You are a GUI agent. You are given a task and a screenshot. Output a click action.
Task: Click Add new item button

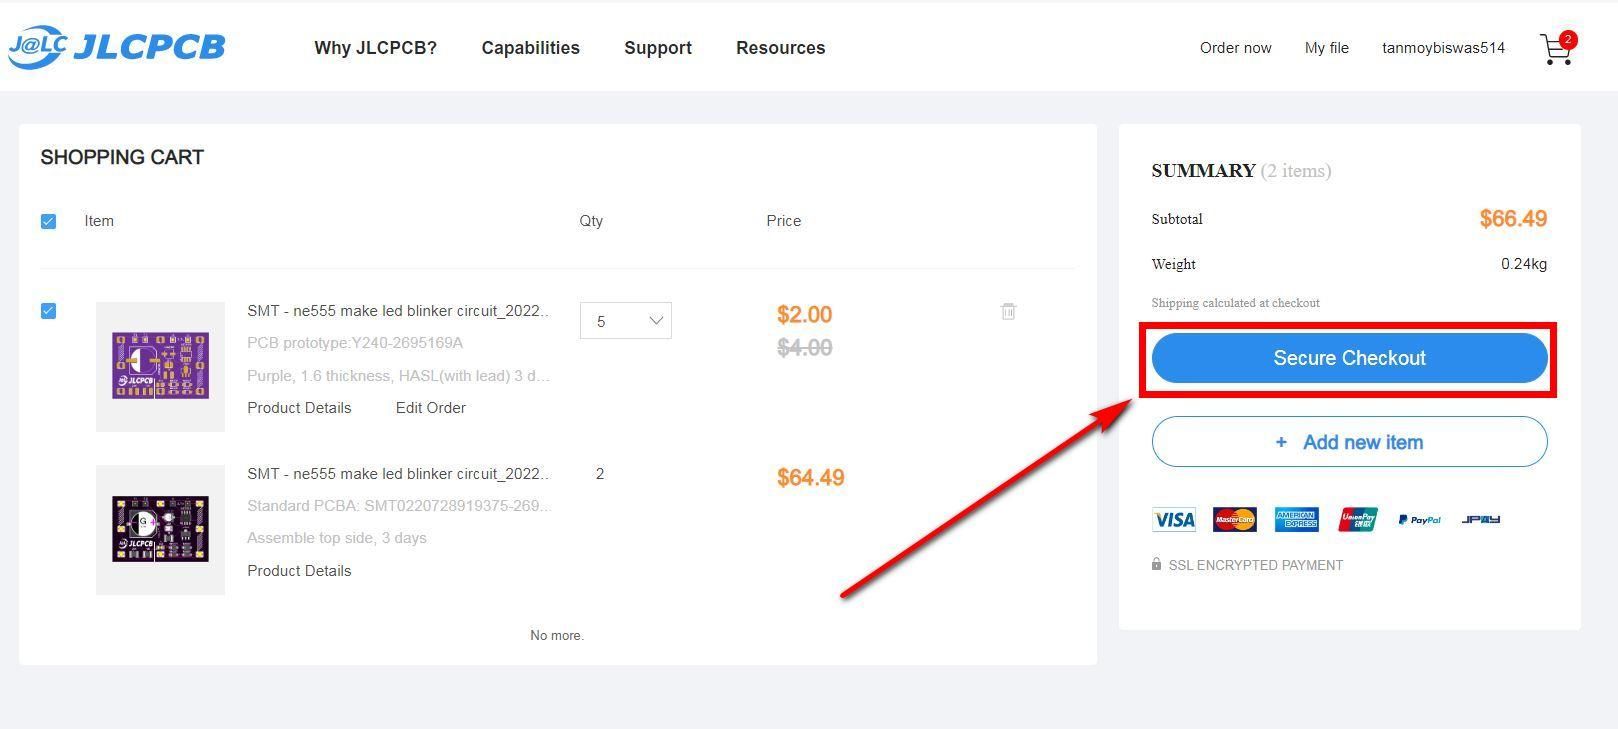click(1349, 442)
